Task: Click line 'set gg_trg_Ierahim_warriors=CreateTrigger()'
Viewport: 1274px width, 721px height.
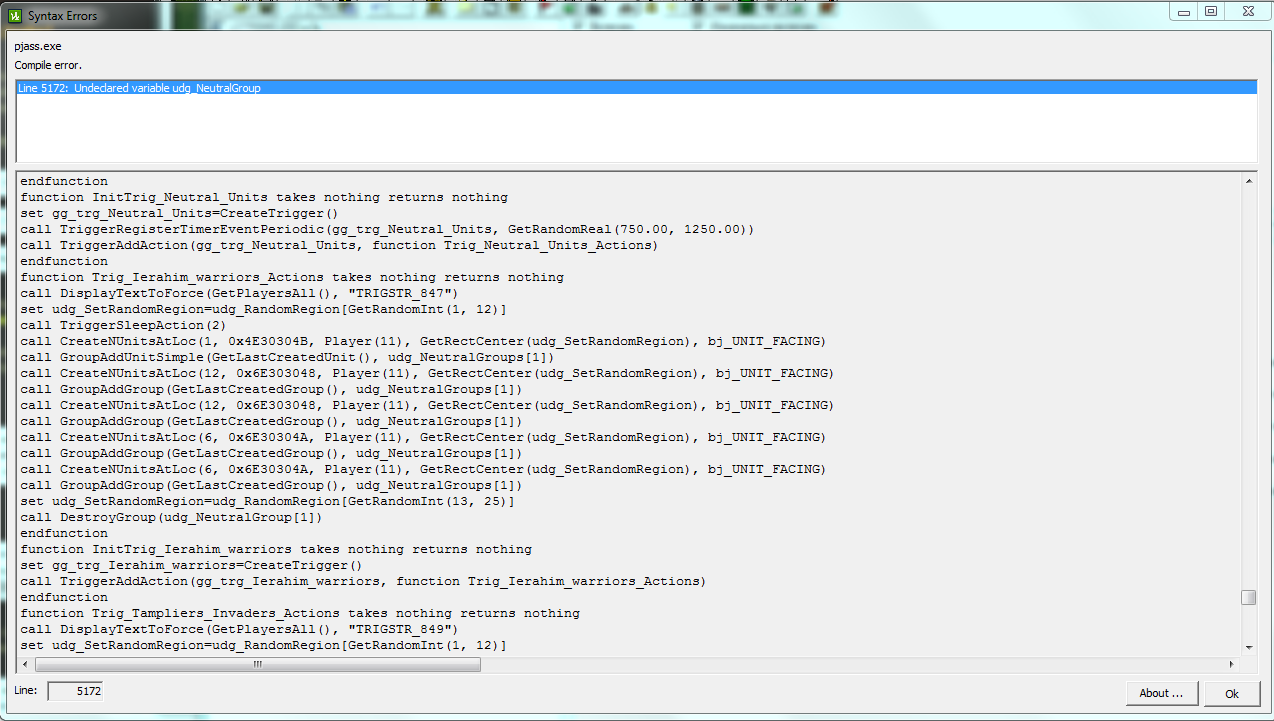Action: pyautogui.click(x=192, y=565)
